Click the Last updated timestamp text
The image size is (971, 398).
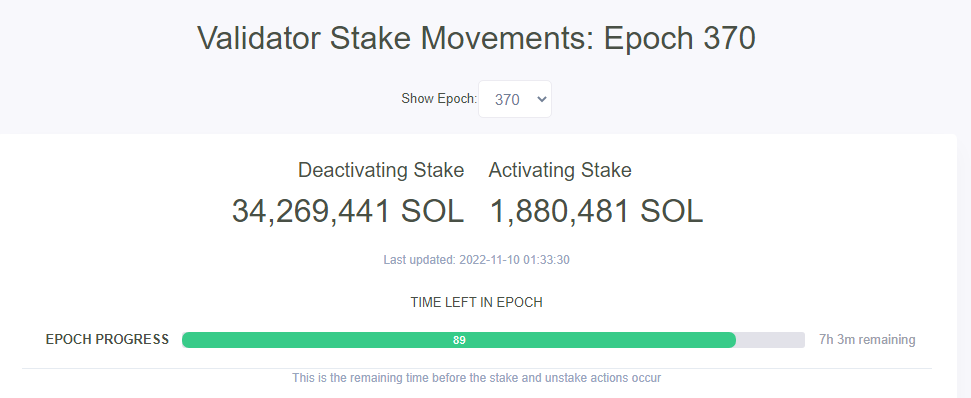pos(476,260)
